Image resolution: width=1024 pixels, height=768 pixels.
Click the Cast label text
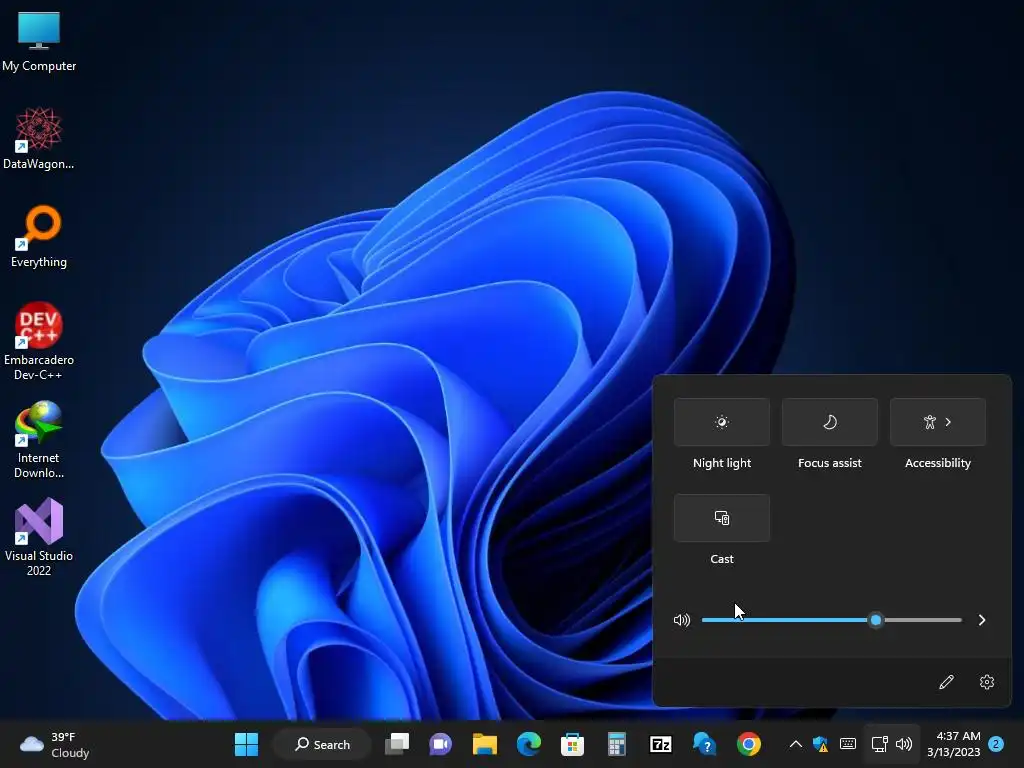722,559
